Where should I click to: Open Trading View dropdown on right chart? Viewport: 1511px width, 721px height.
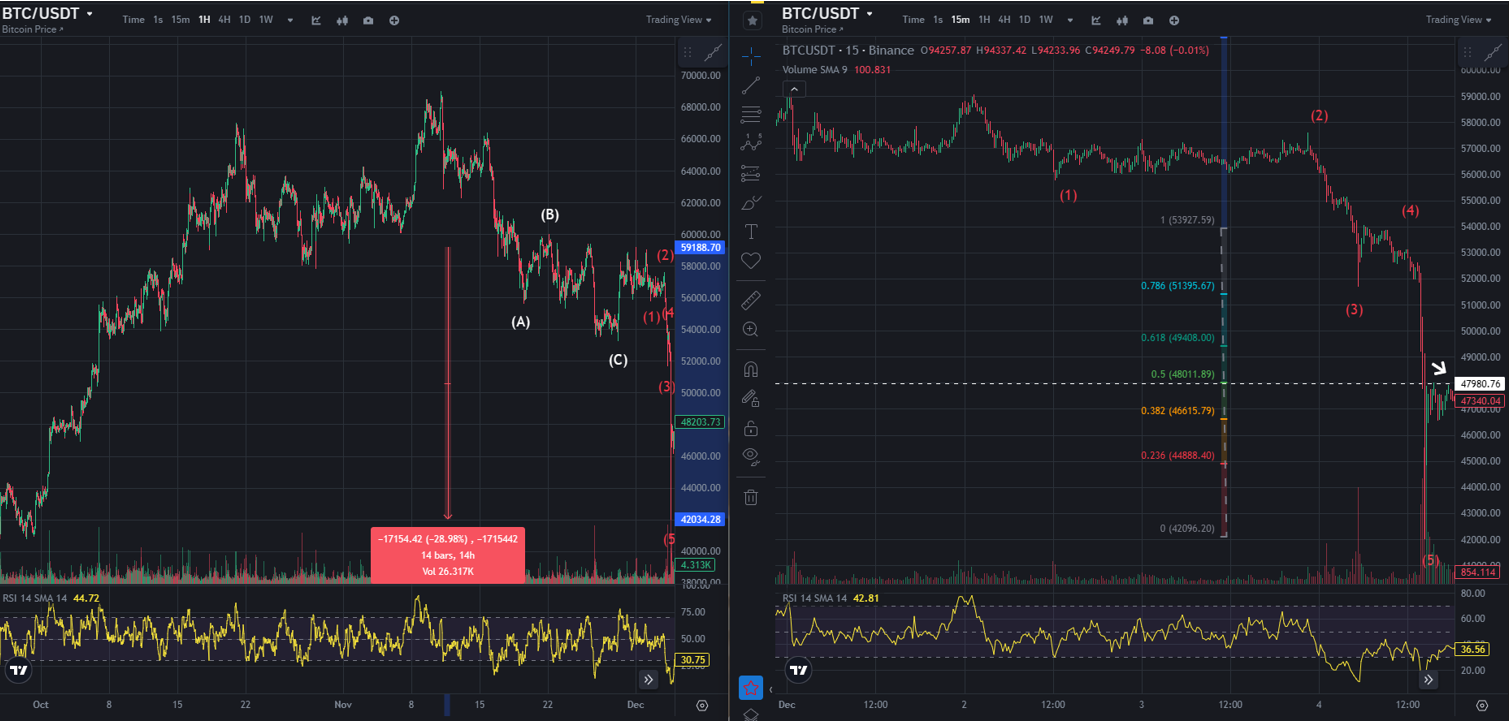coord(1459,20)
